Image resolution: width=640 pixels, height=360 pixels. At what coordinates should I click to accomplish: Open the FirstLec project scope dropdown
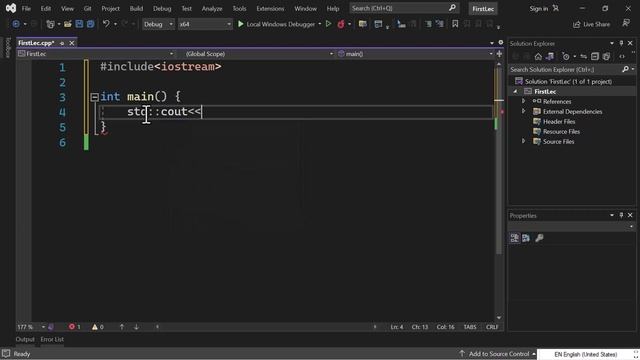pos(96,54)
